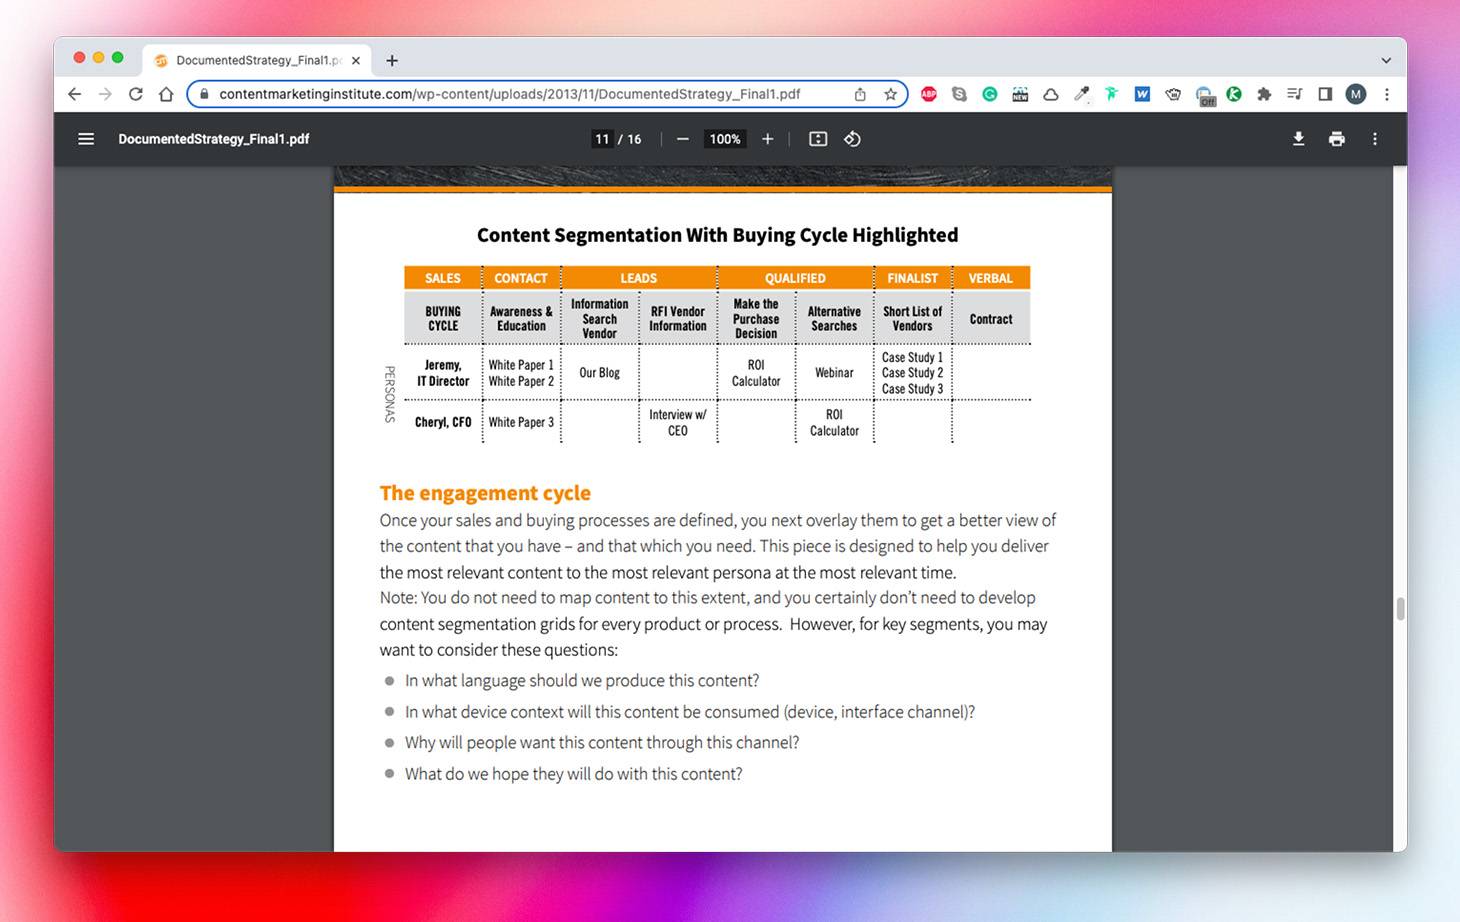Toggle the sidebar panel icon near profile avatar

pyautogui.click(x=1325, y=93)
